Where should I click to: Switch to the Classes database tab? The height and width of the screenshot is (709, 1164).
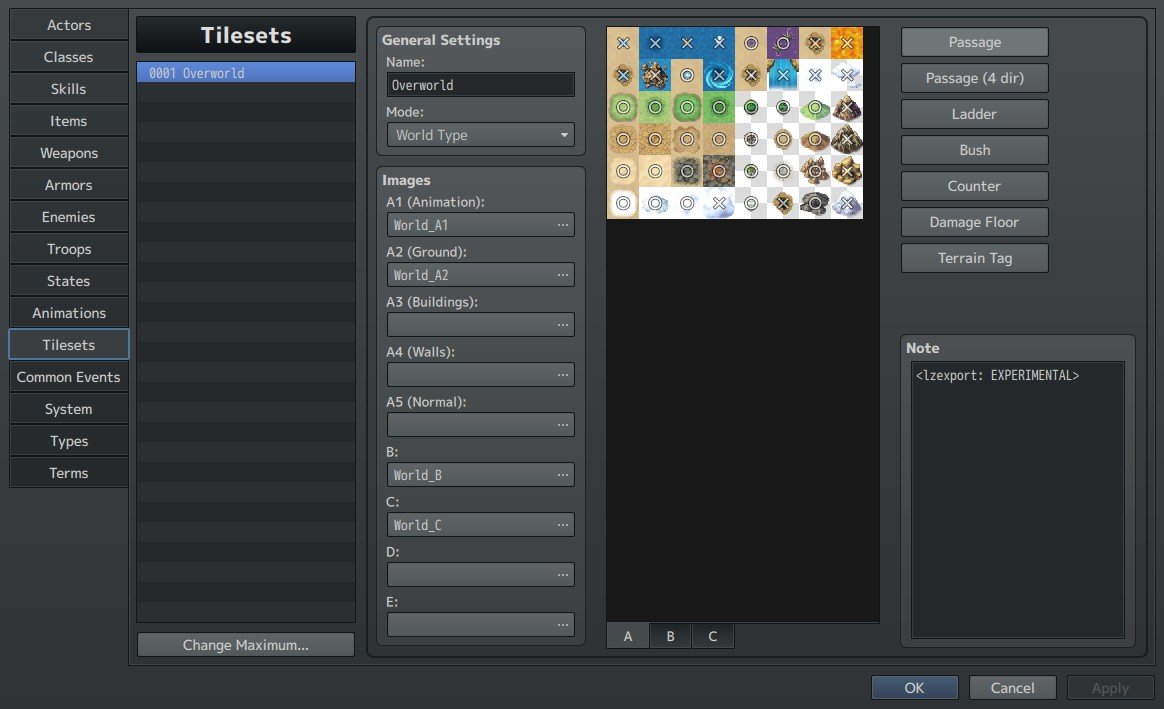coord(68,57)
